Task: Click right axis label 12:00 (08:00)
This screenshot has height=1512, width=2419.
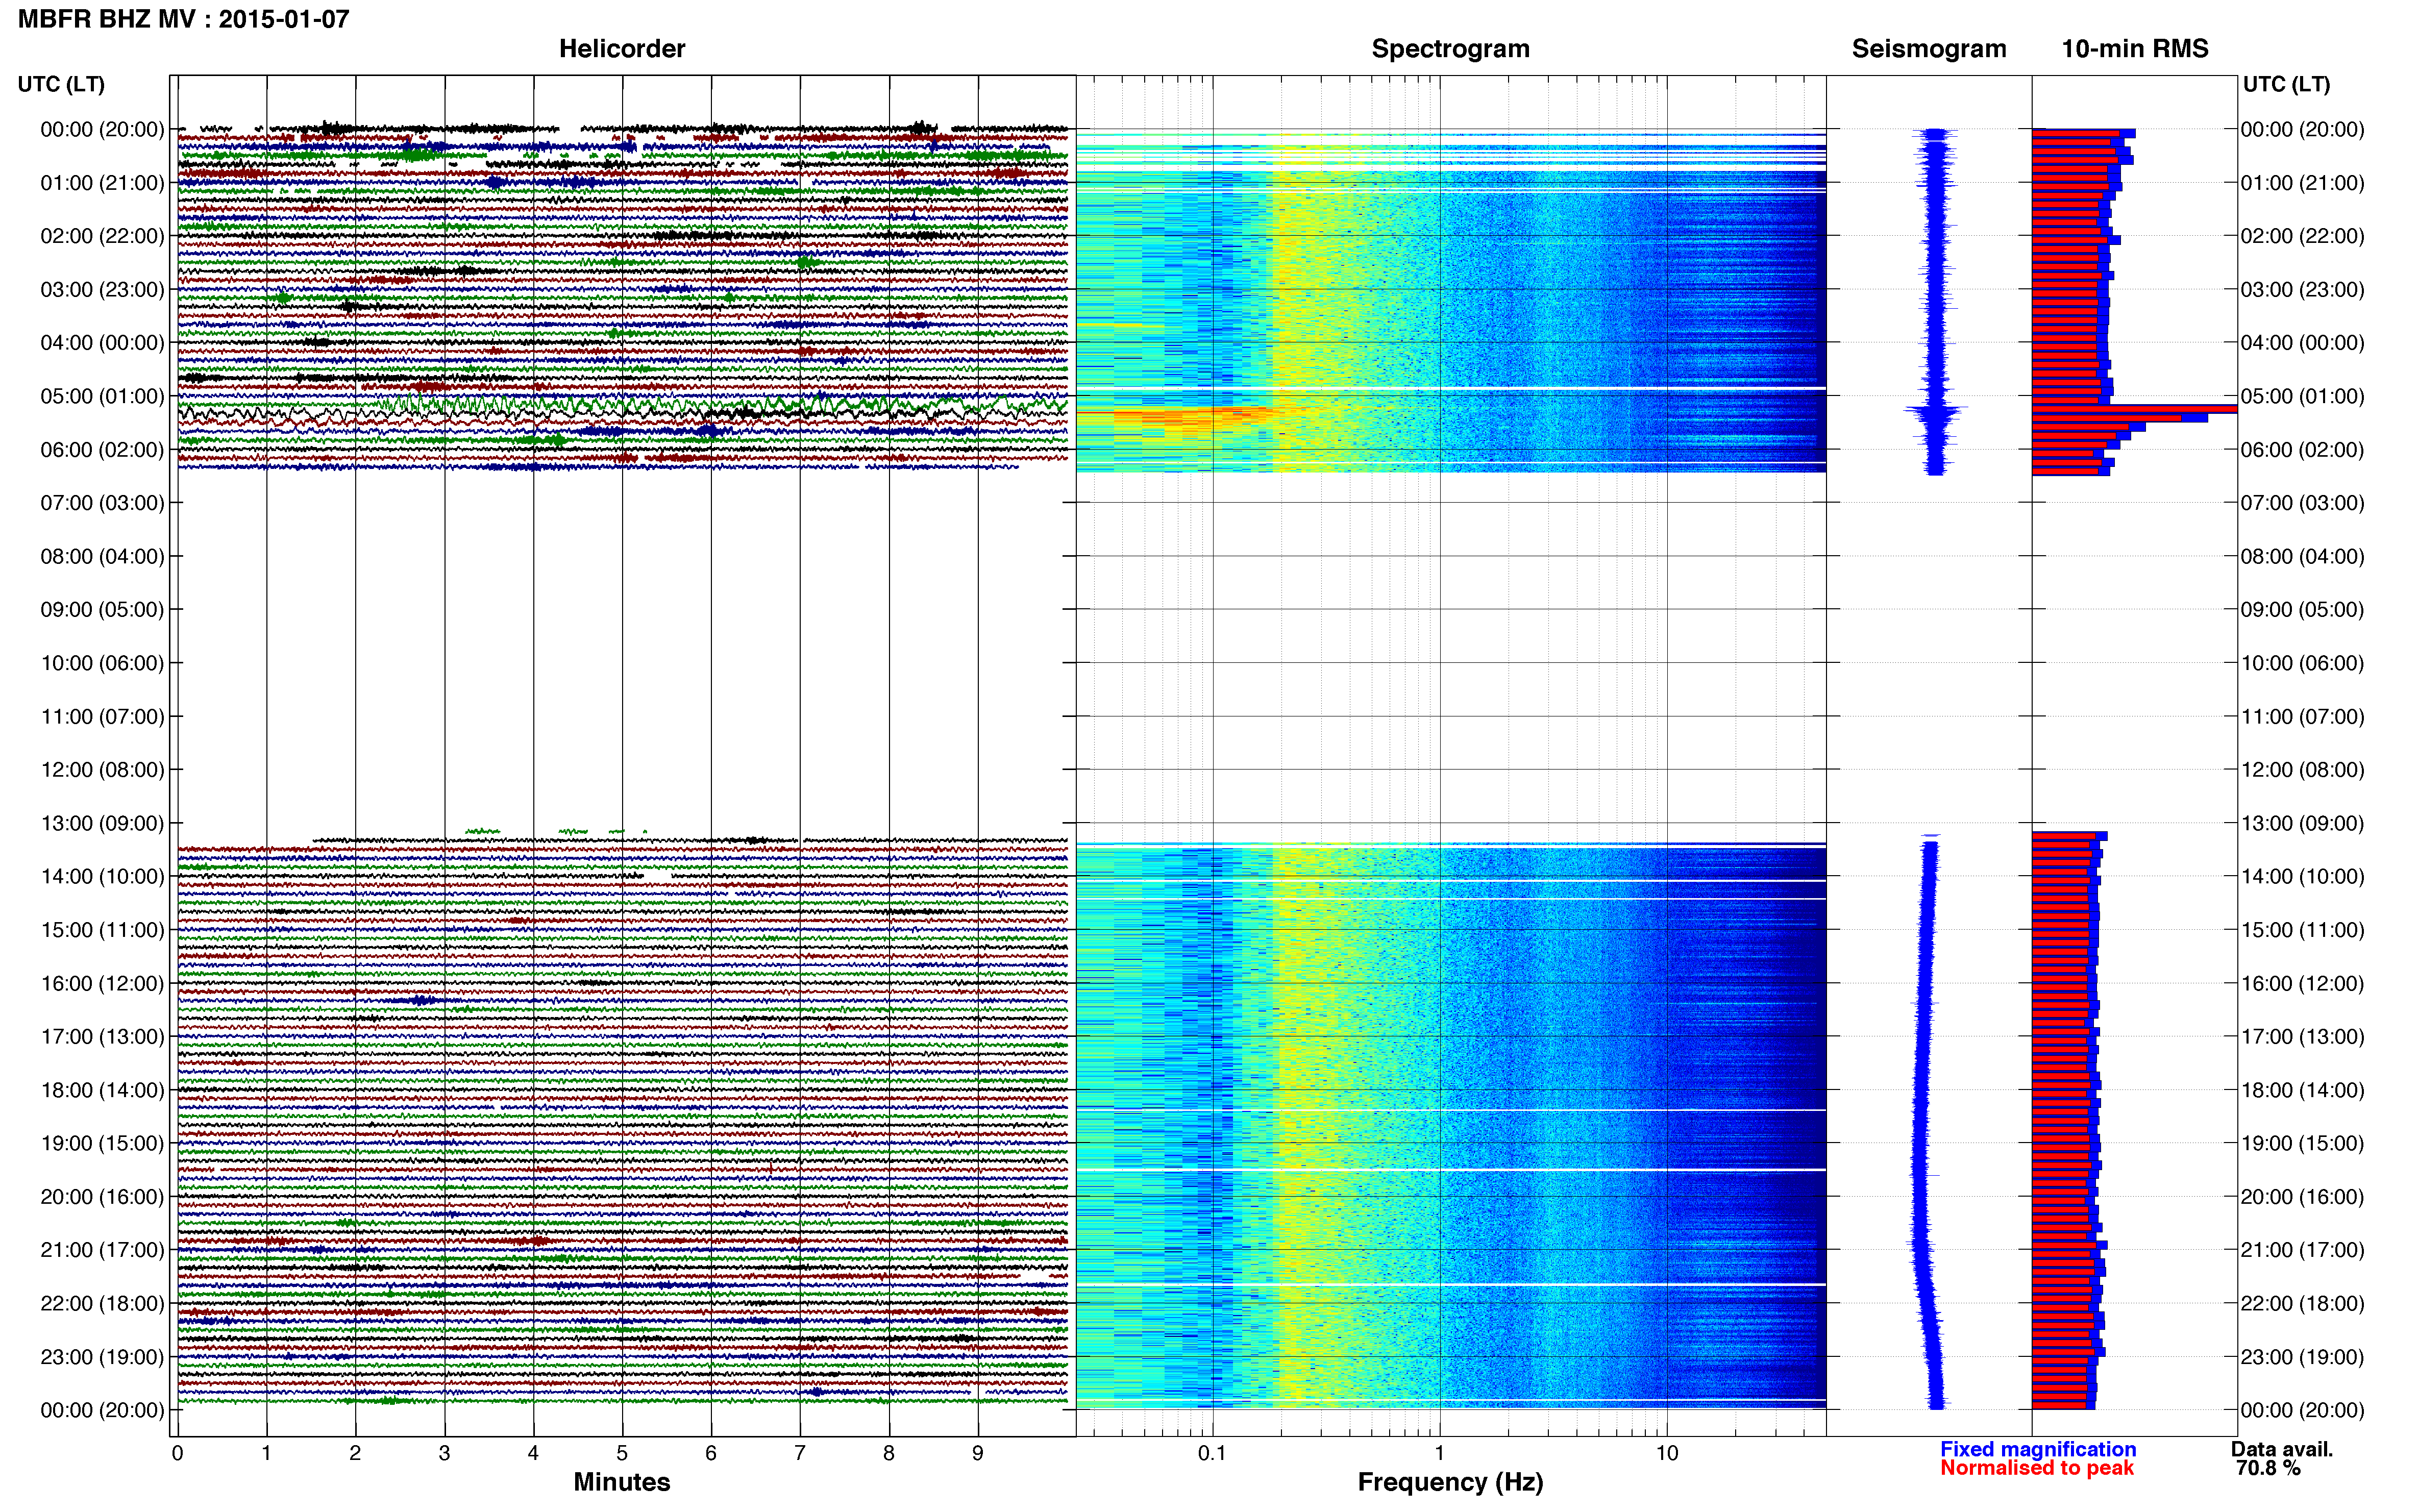Action: 2302,770
